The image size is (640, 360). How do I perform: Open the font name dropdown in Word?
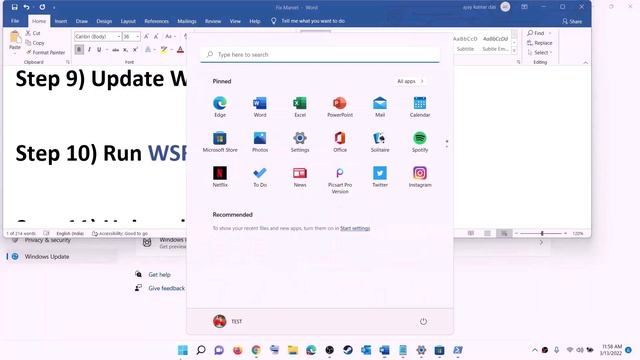(x=119, y=36)
